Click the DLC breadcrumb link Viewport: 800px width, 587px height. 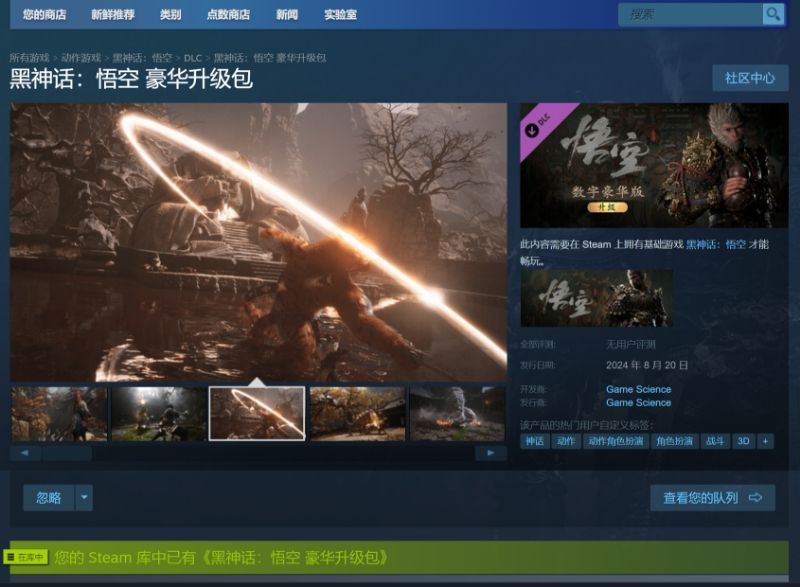[193, 58]
